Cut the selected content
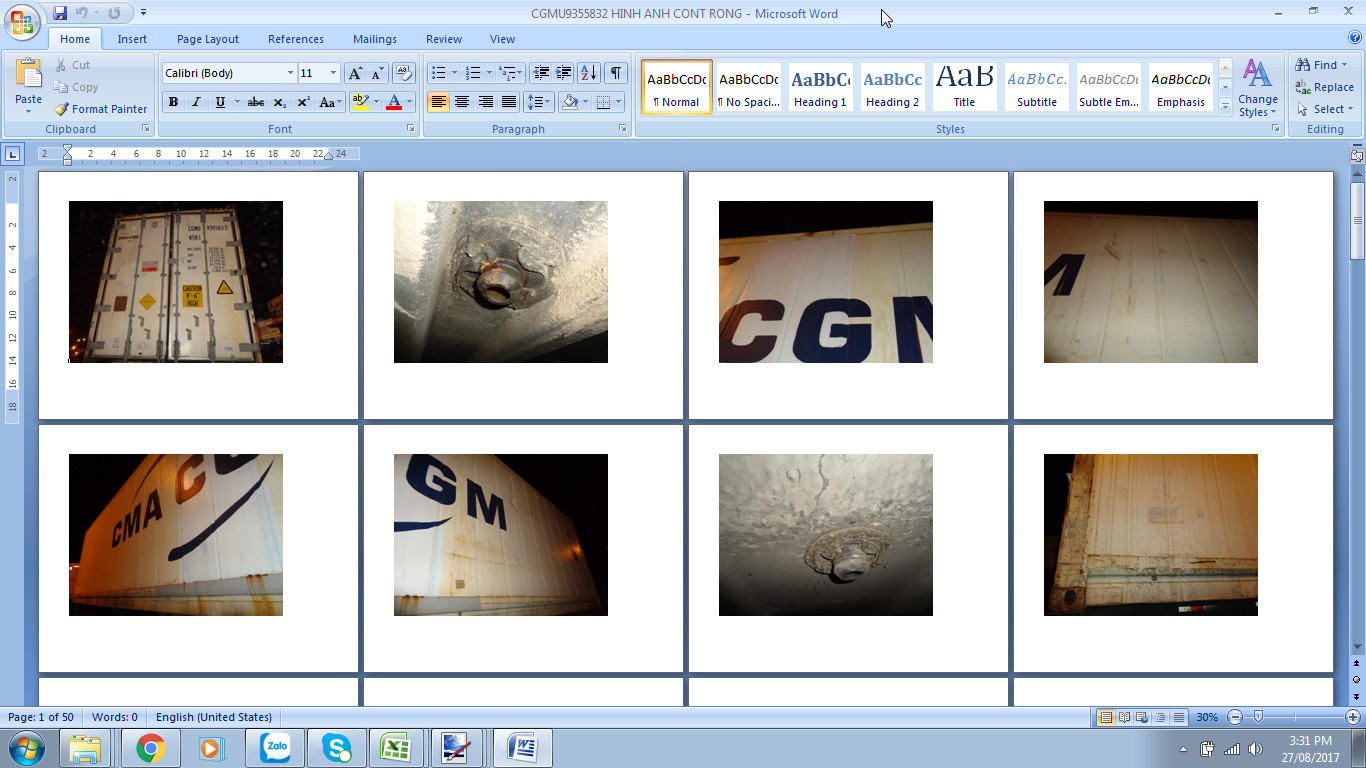Image resolution: width=1366 pixels, height=768 pixels. pyautogui.click(x=73, y=65)
